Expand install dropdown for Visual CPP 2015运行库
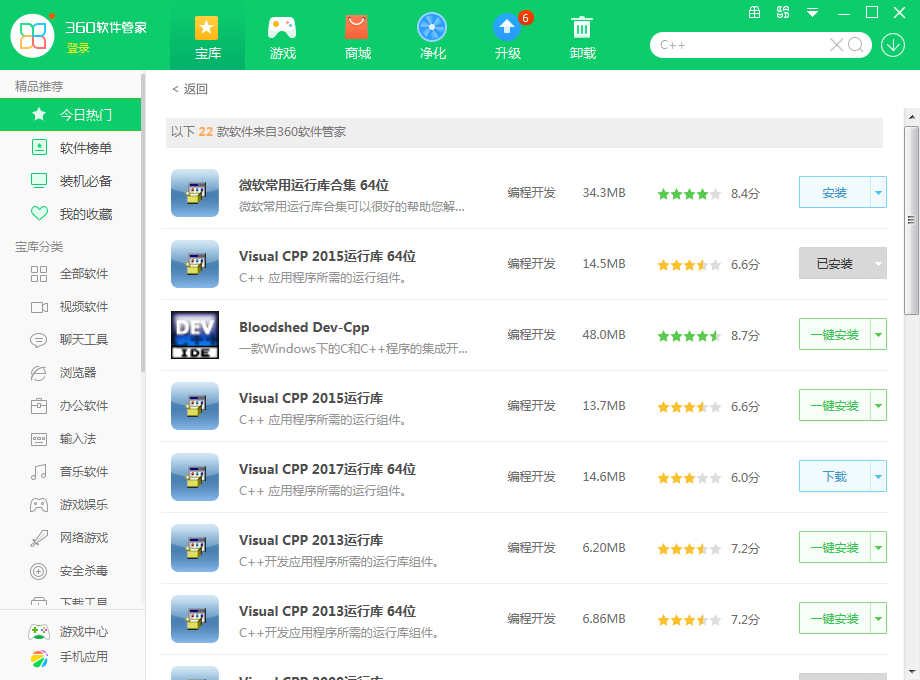 878,405
